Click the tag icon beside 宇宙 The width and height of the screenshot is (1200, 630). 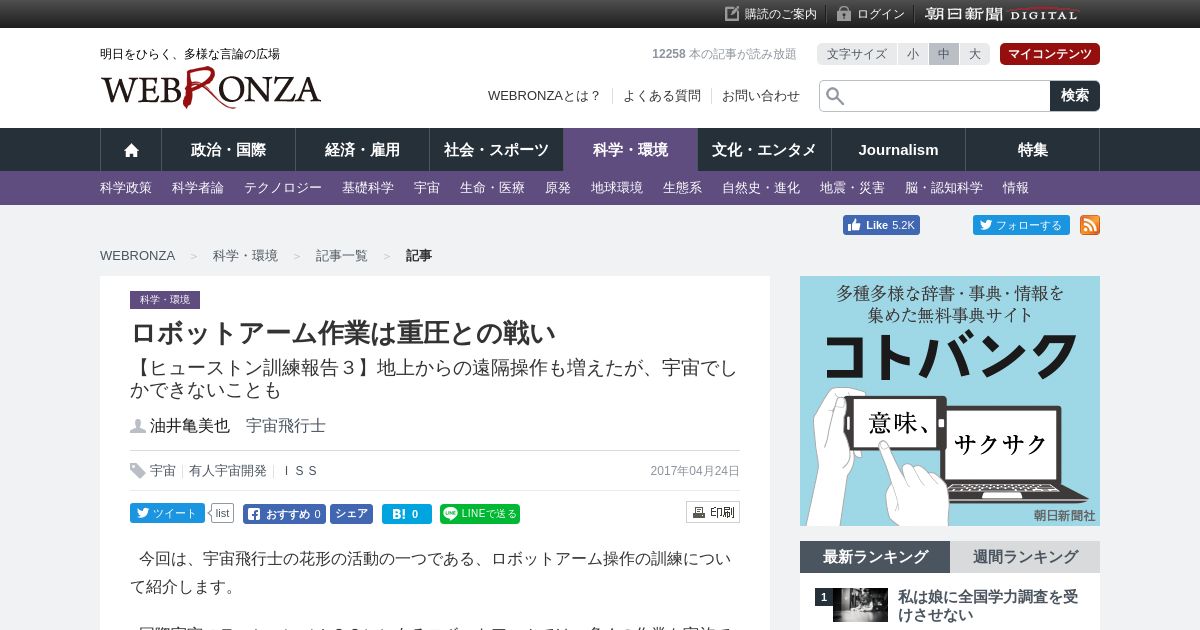coord(138,471)
